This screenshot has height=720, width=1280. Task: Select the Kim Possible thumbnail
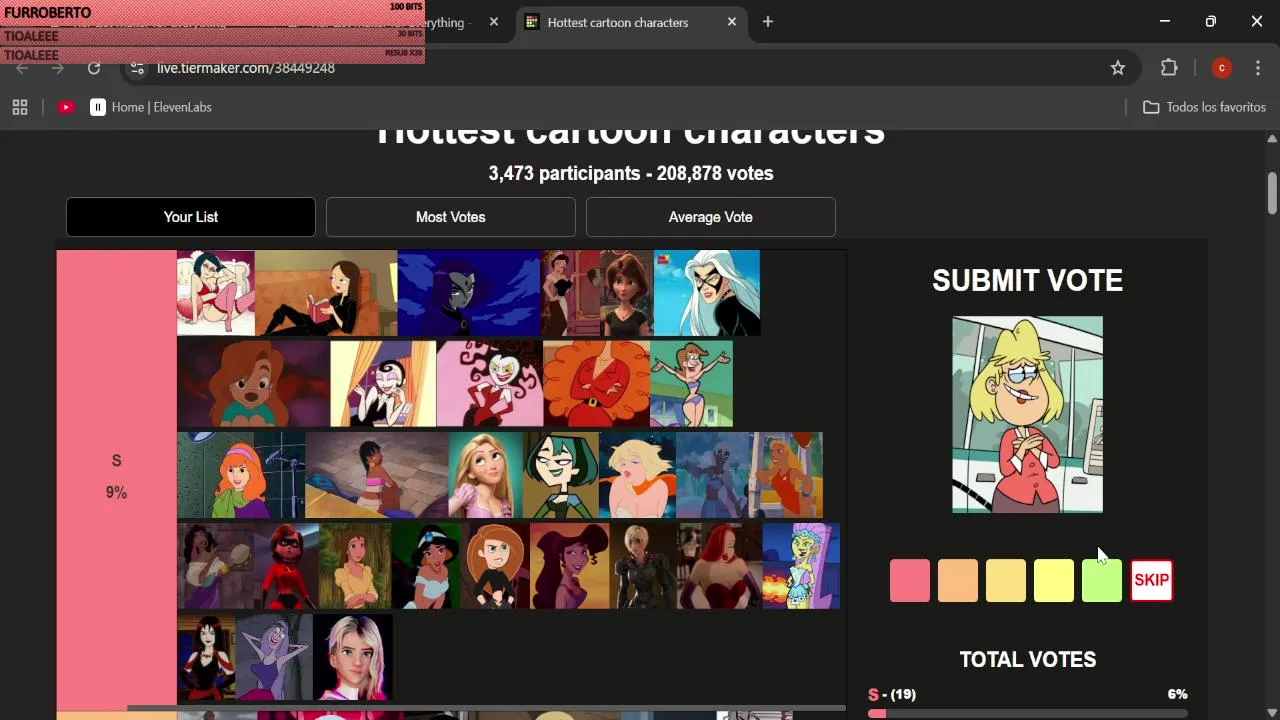pyautogui.click(x=495, y=566)
